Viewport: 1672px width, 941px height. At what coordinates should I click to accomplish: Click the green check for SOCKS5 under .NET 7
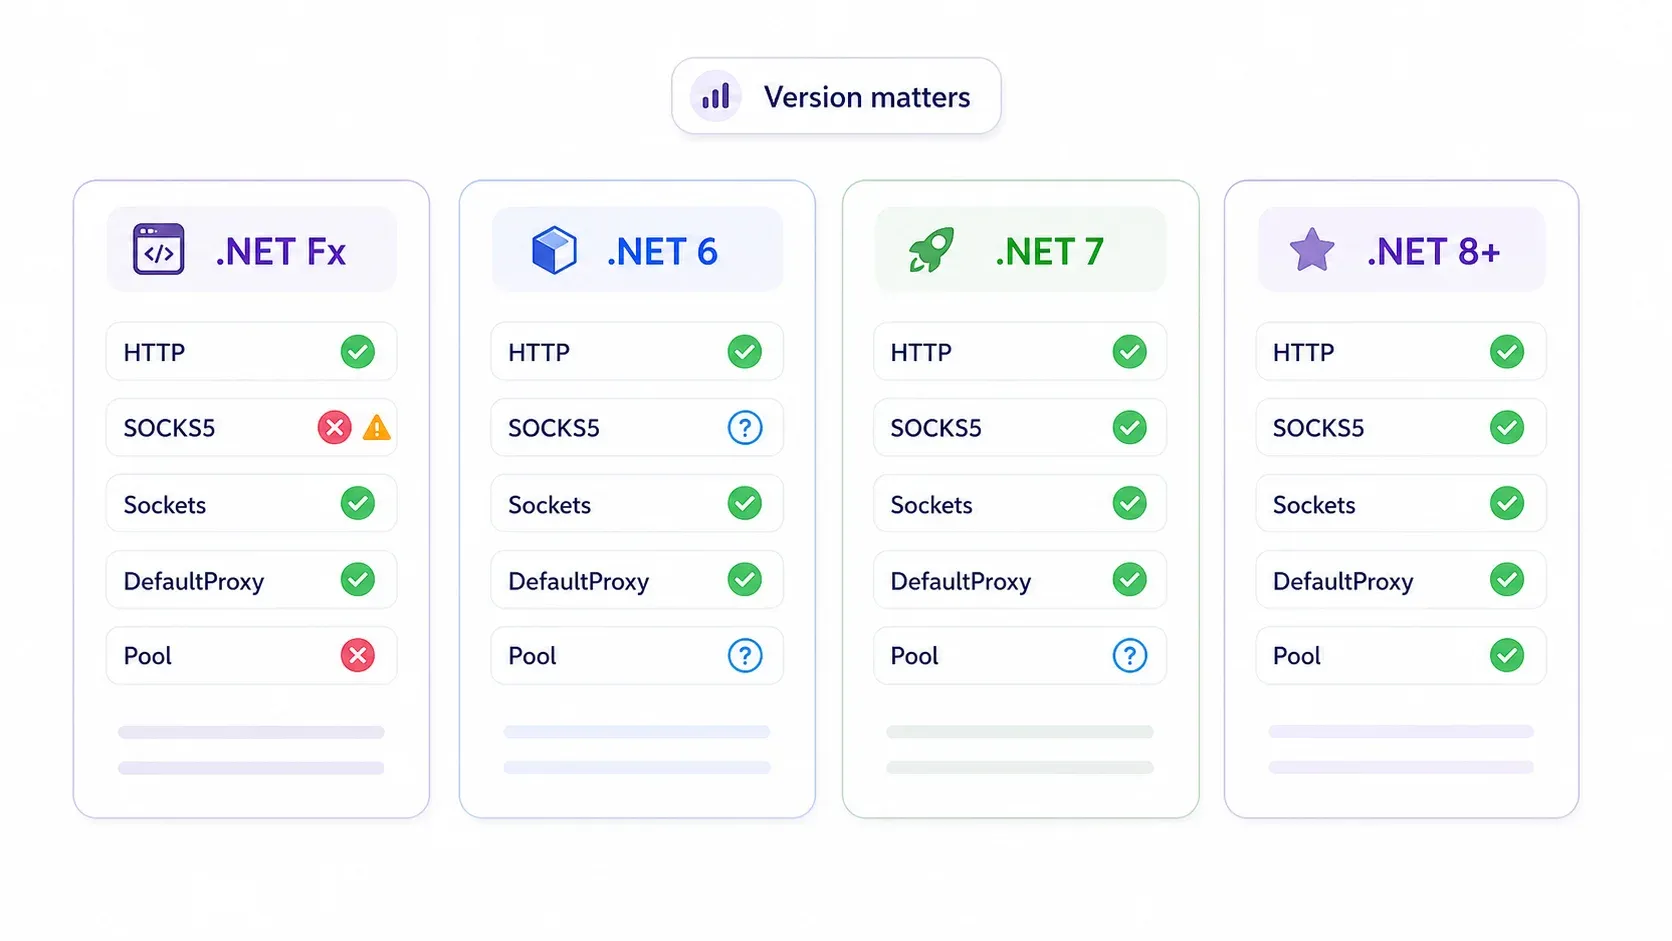click(x=1130, y=428)
